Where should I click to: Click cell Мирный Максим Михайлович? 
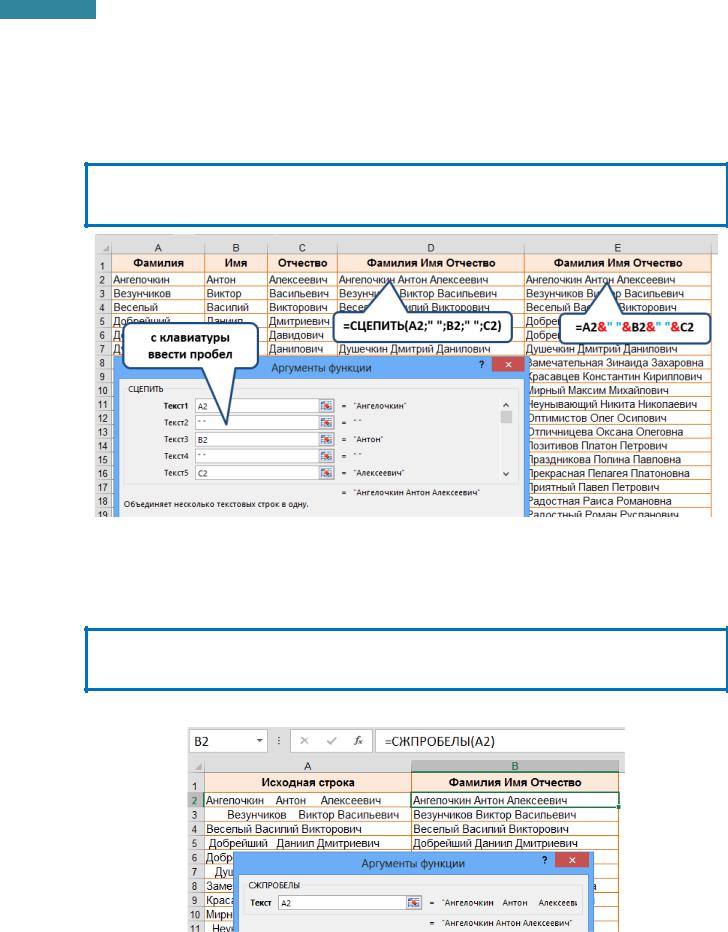tap(618, 391)
